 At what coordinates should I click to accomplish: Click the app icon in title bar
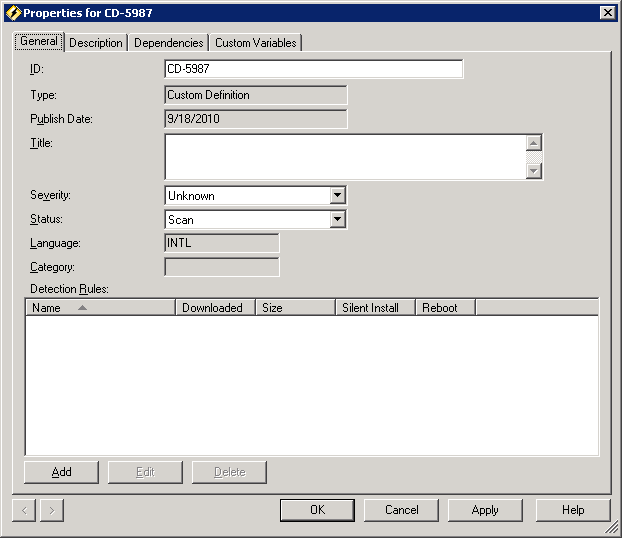(12, 12)
